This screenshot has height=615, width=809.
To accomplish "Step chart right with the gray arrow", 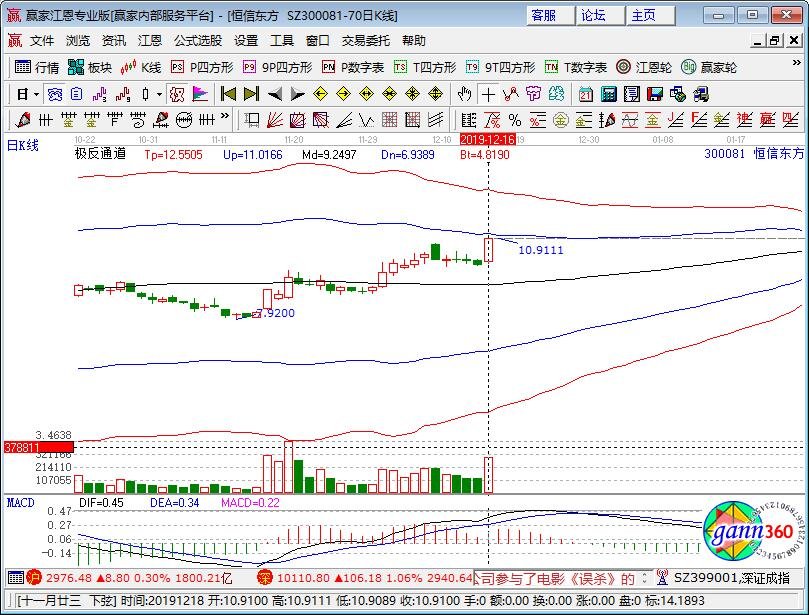I will click(x=298, y=94).
